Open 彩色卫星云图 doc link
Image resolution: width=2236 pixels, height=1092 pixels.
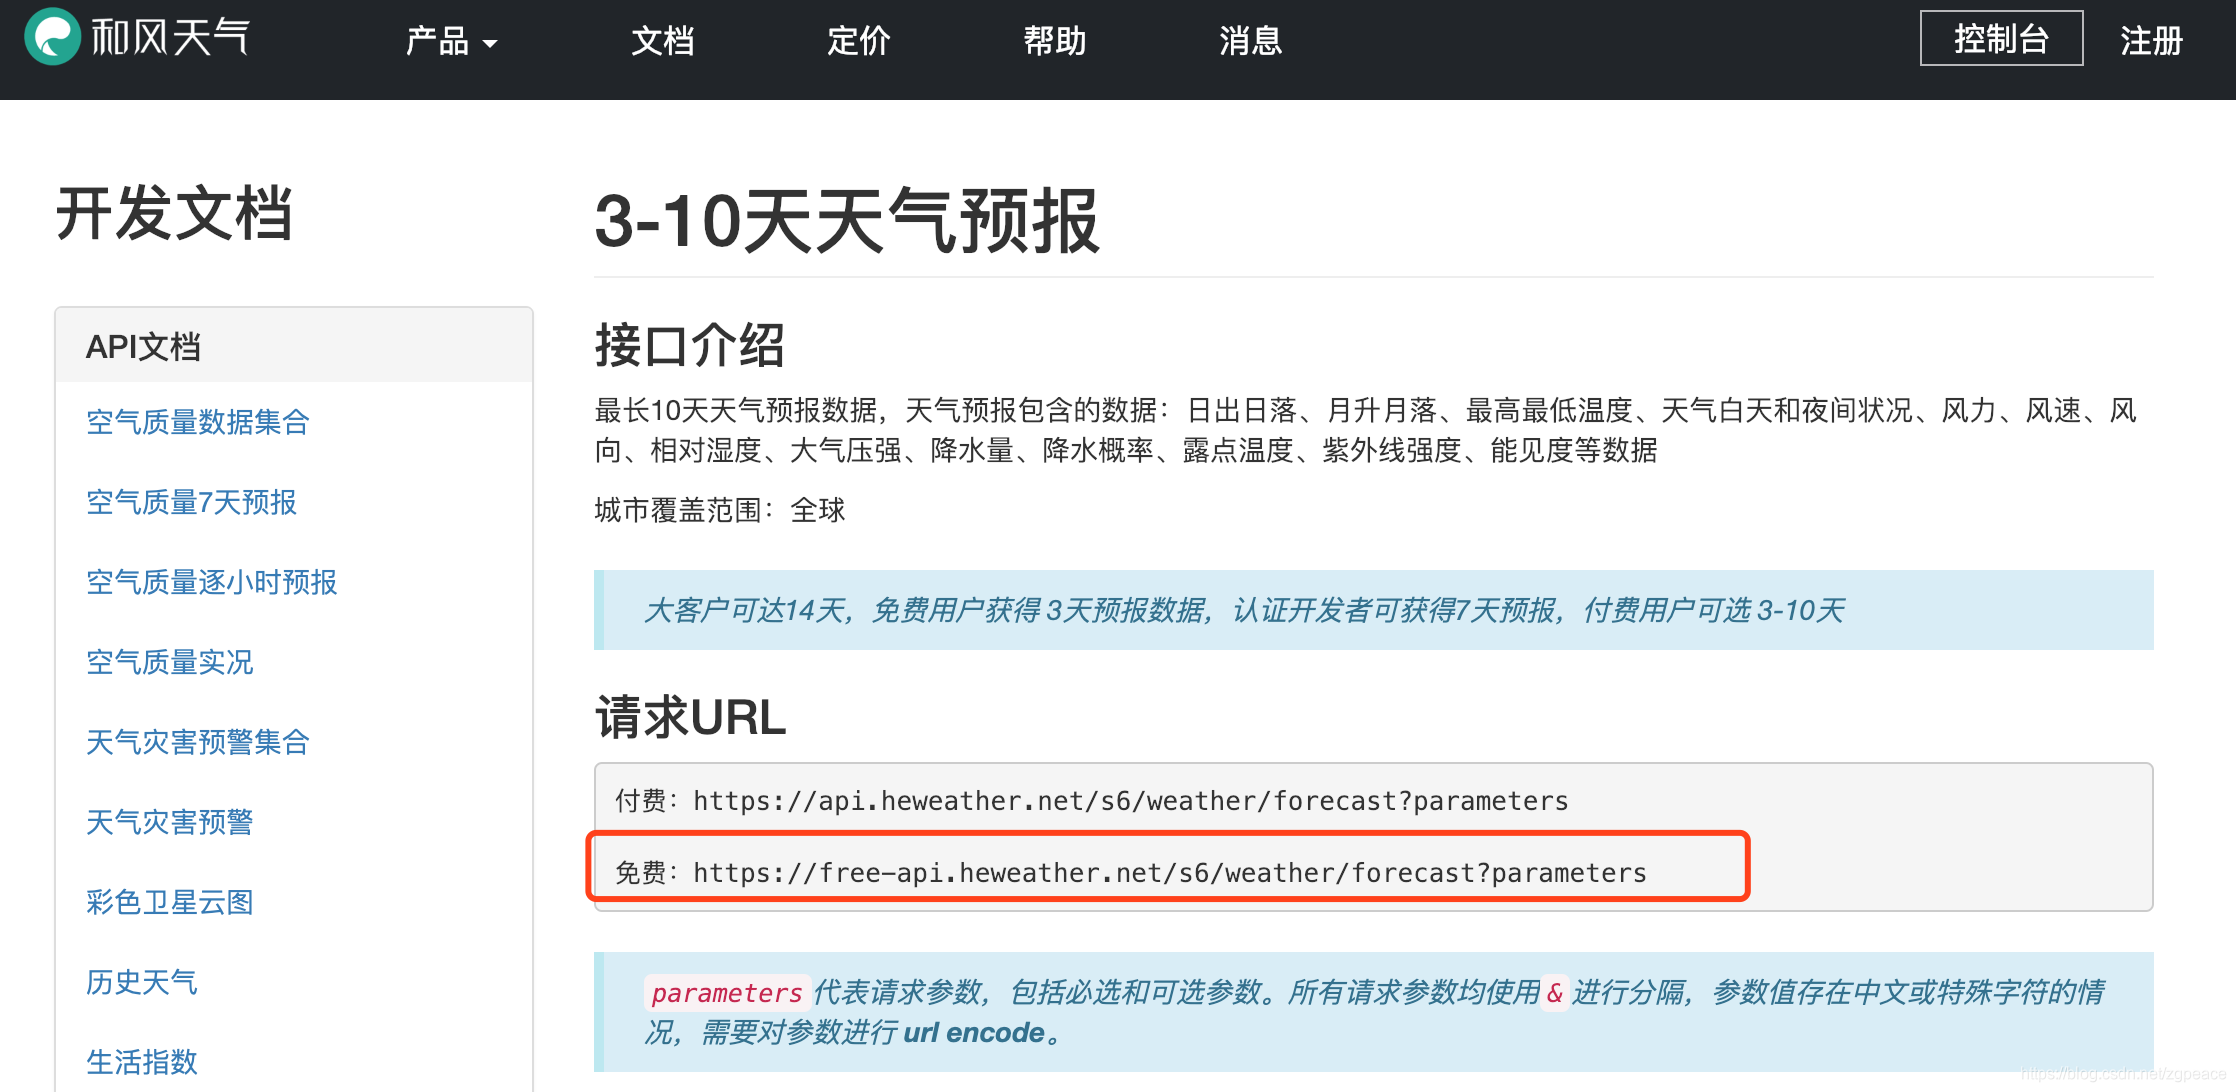pos(170,902)
